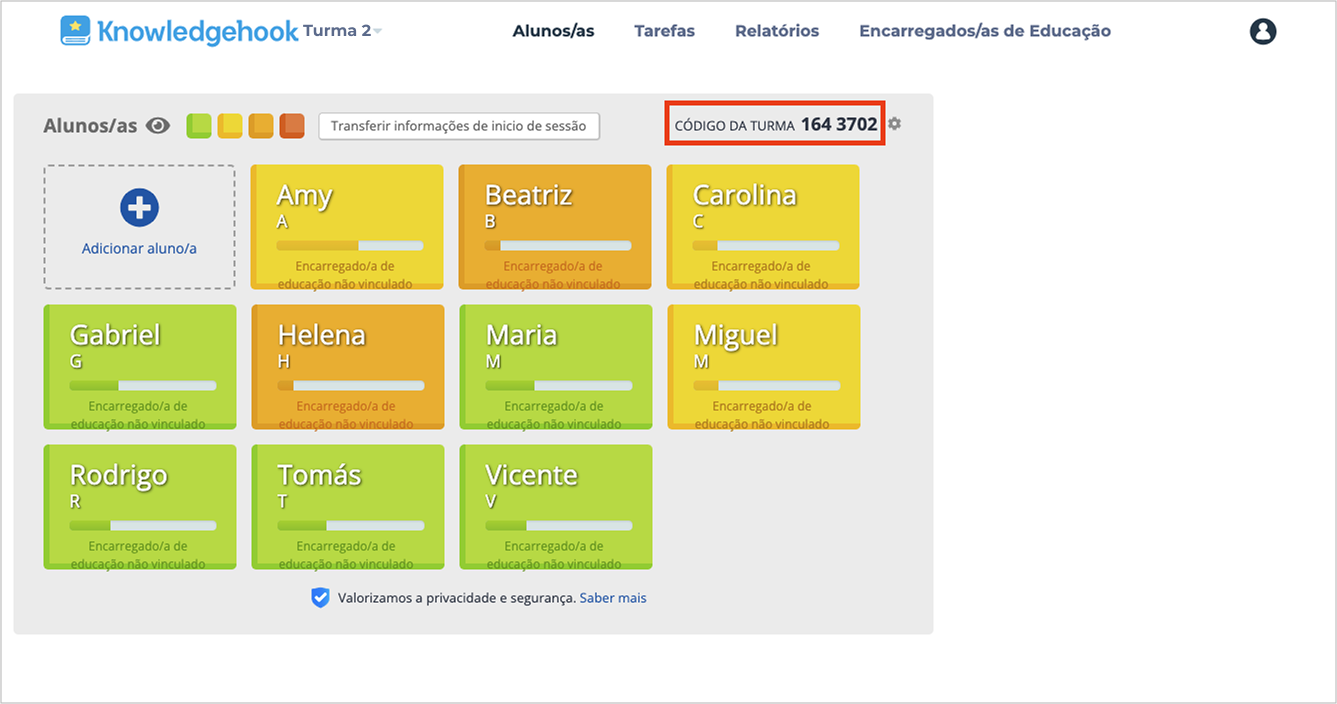The height and width of the screenshot is (704, 1337).
Task: Click the privacy shield icon
Action: [320, 598]
